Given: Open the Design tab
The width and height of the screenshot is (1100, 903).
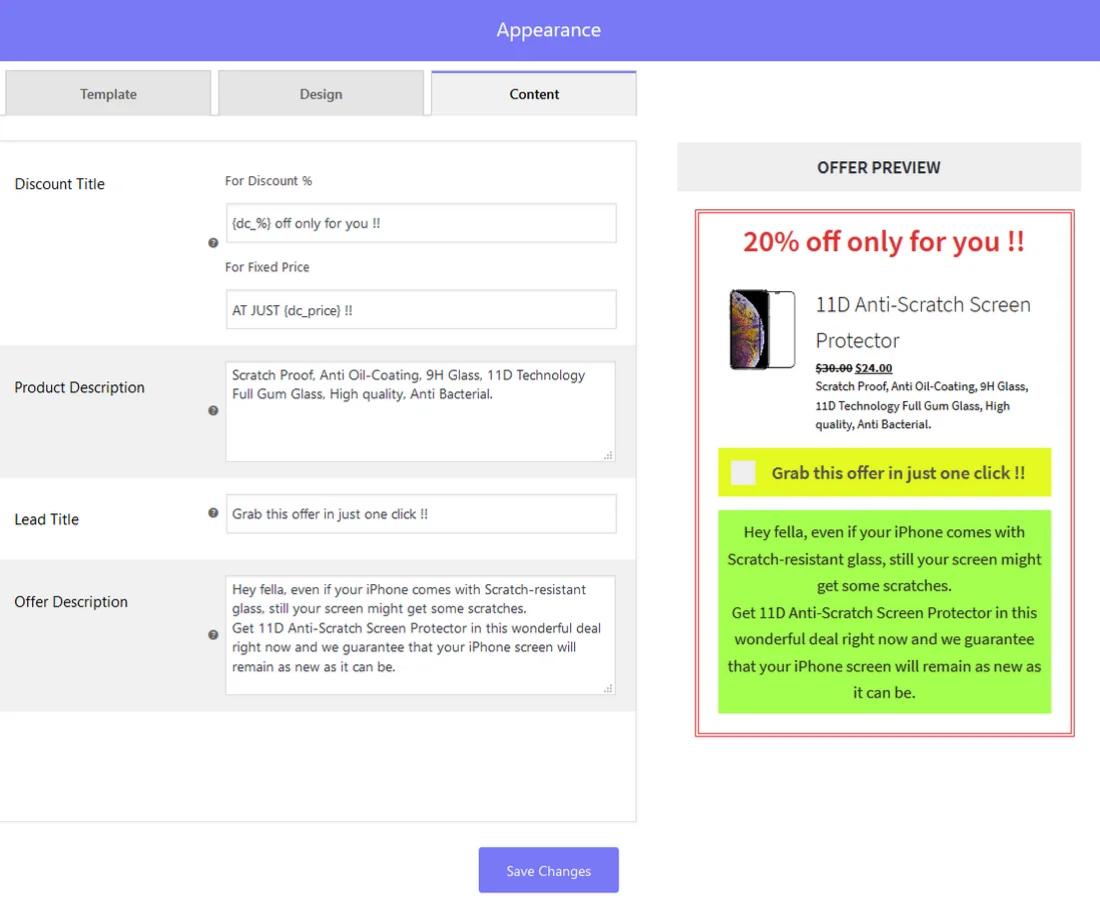Looking at the screenshot, I should tap(320, 93).
